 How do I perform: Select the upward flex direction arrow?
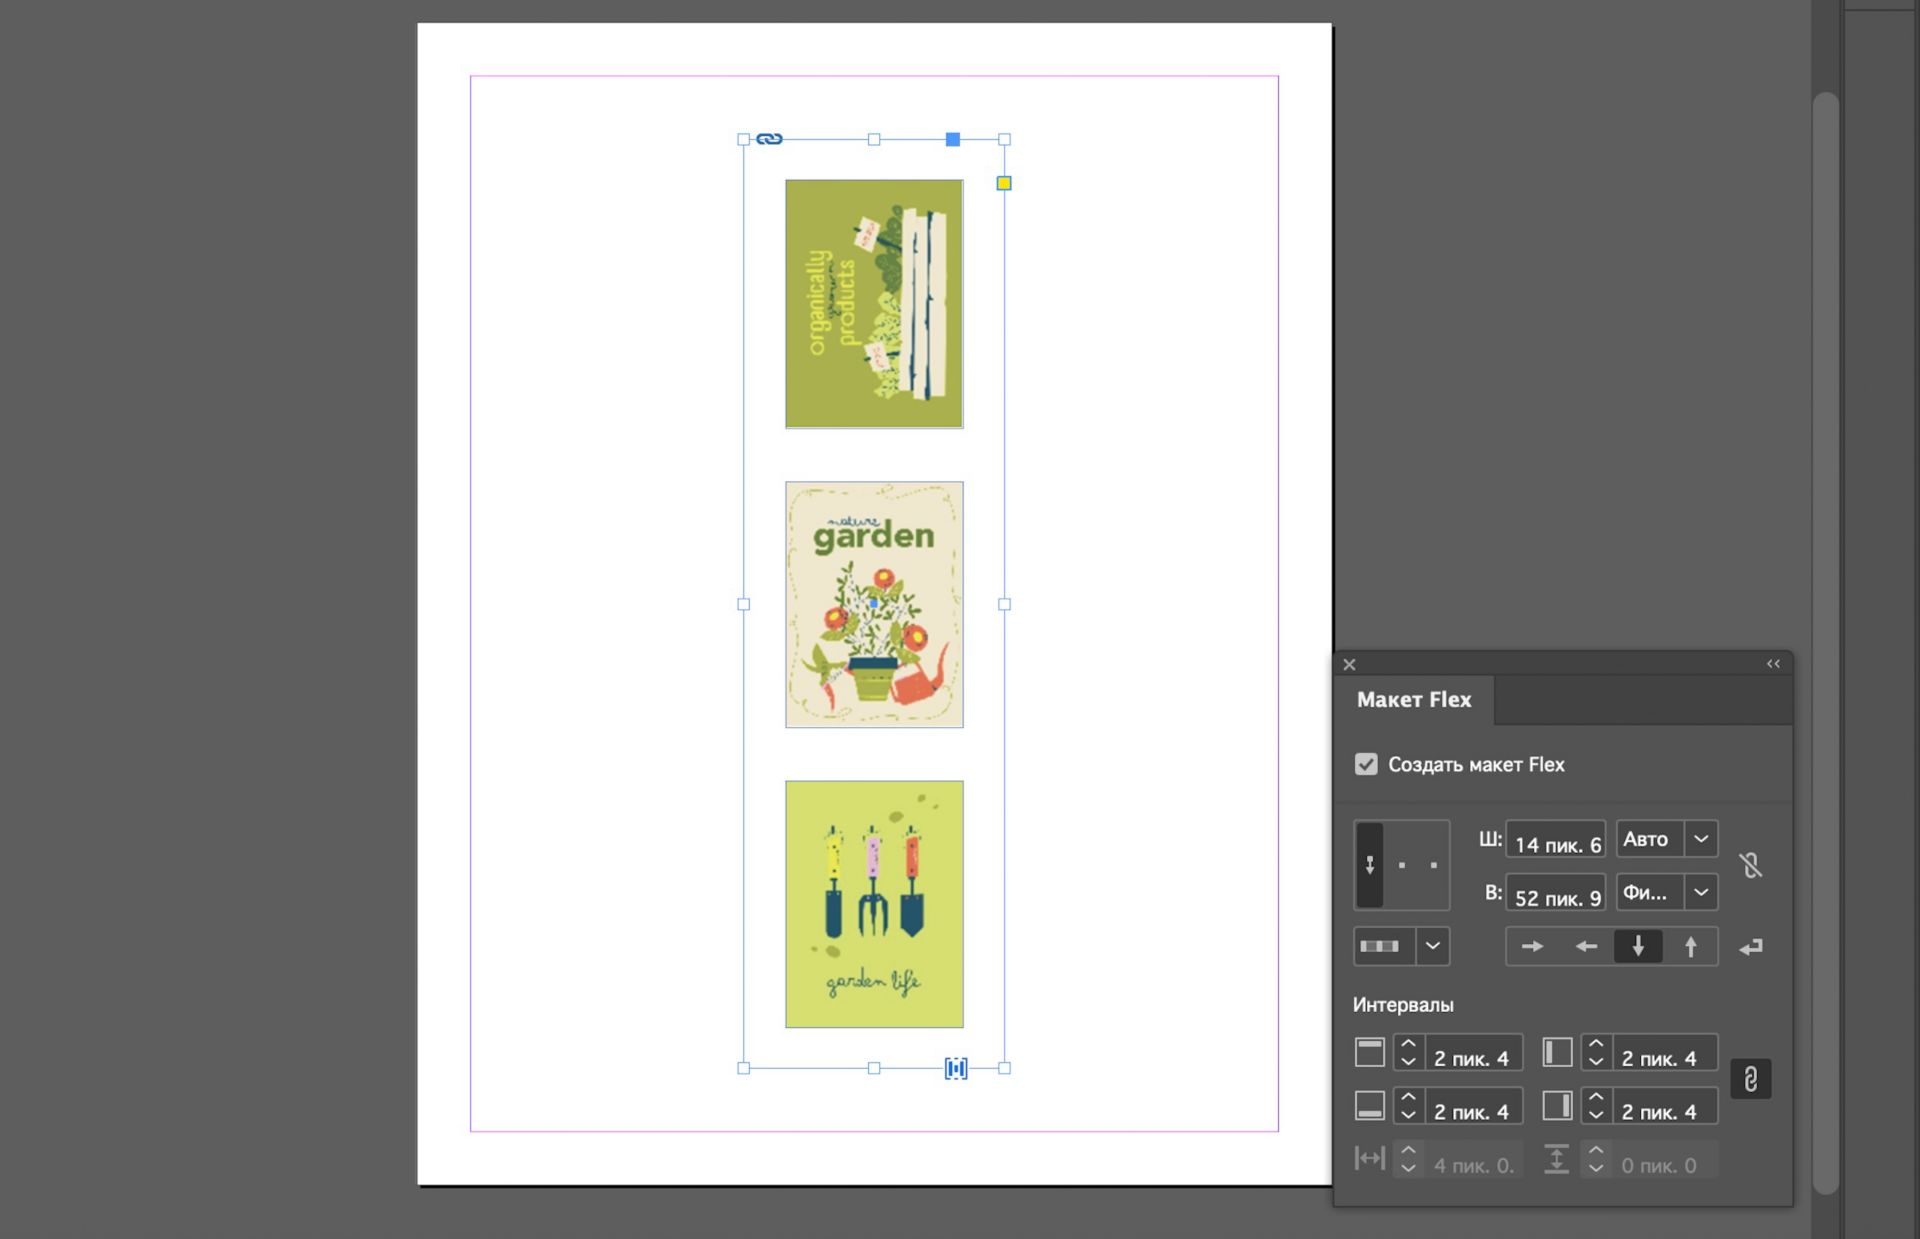click(1691, 946)
